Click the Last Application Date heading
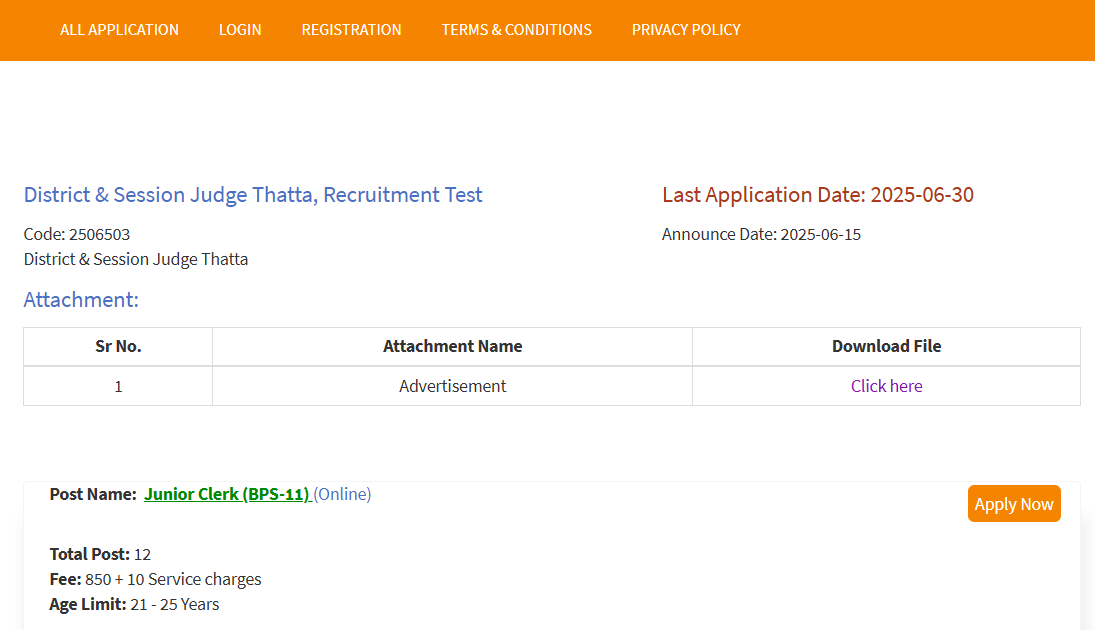 pyautogui.click(x=817, y=195)
